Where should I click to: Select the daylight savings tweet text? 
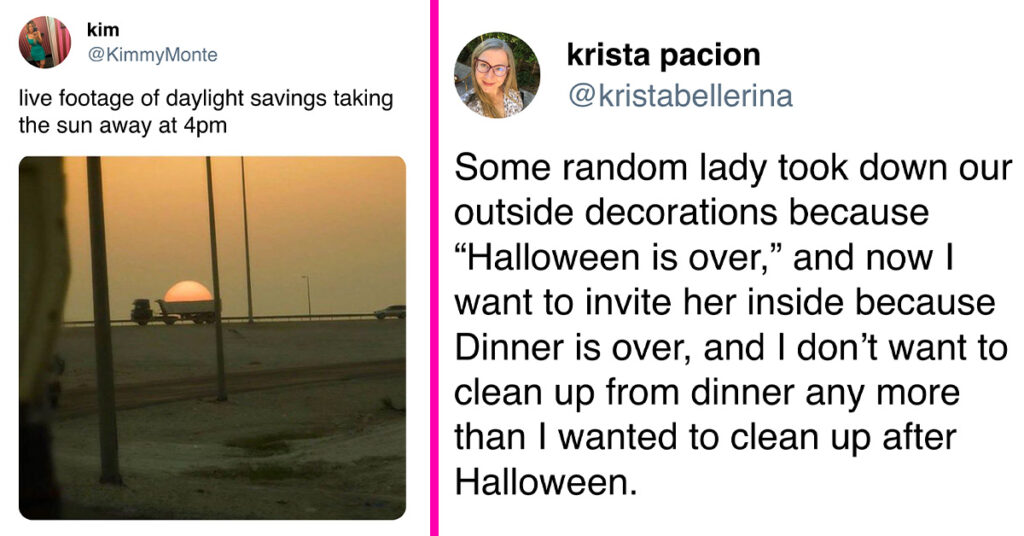206,112
